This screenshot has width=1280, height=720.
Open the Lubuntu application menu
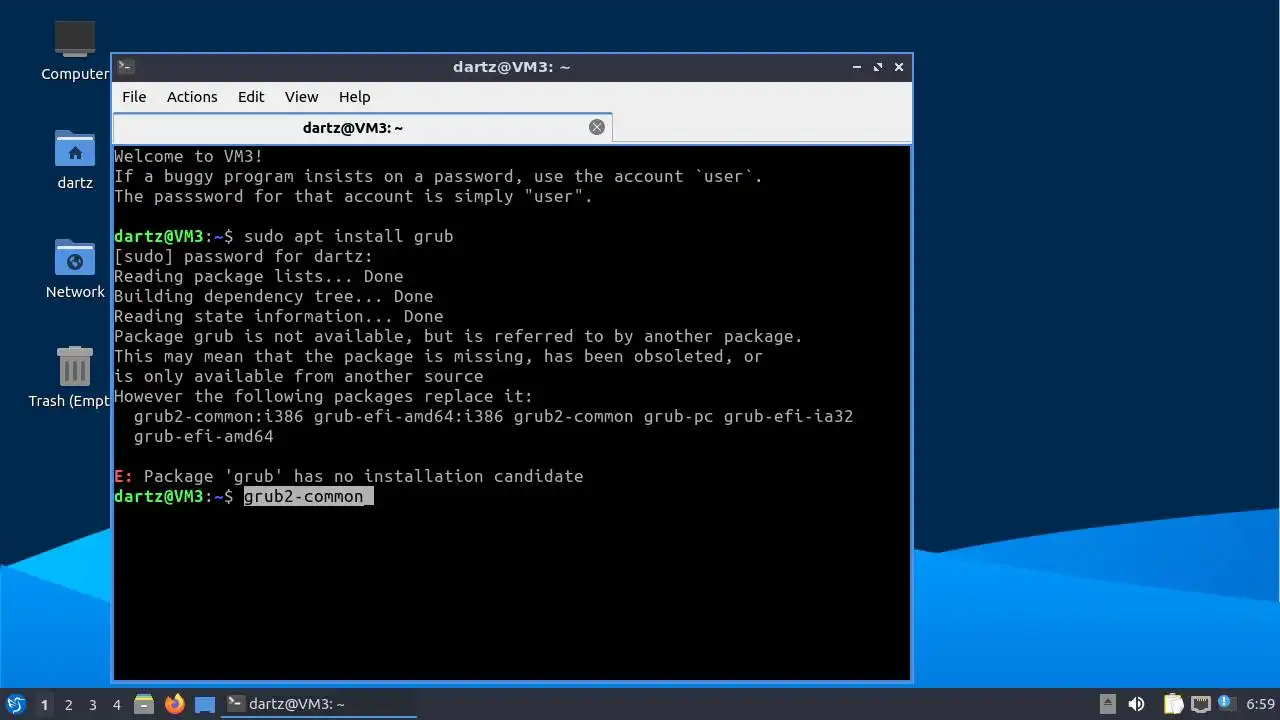coord(16,704)
